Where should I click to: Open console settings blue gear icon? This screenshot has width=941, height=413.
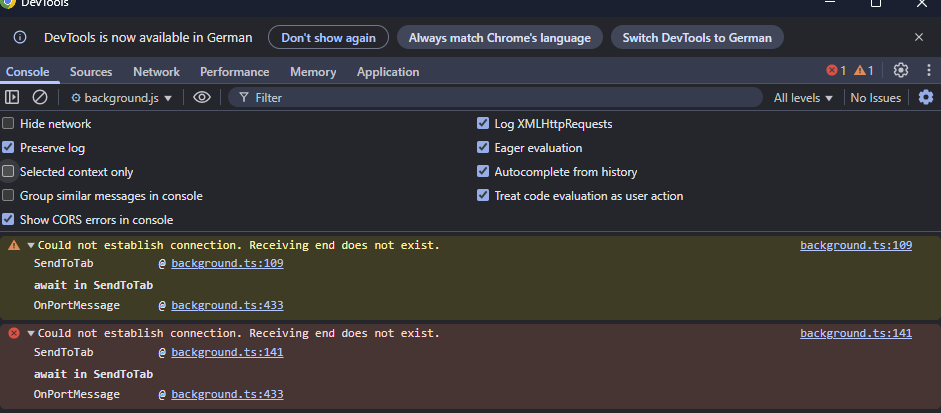click(x=925, y=97)
